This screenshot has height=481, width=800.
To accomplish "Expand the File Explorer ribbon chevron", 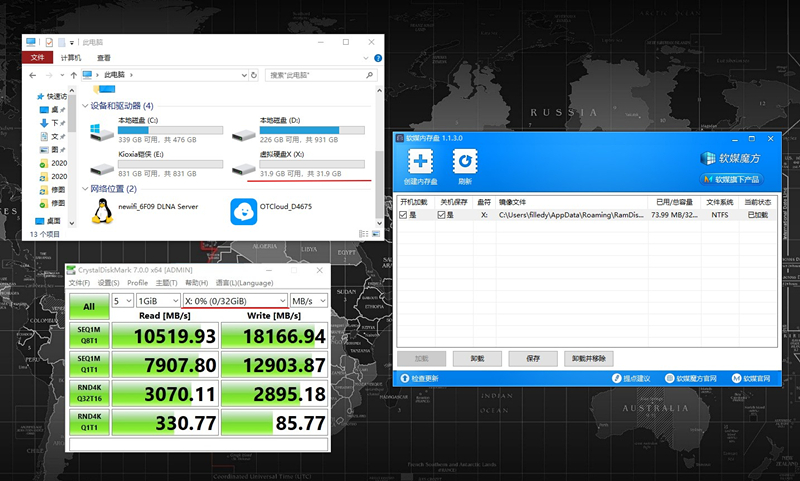I will (366, 58).
